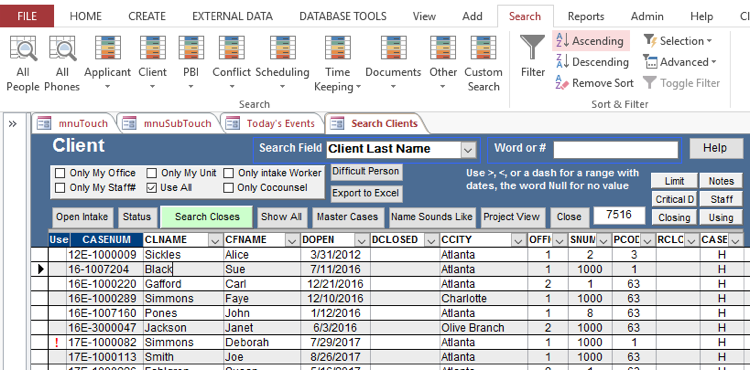
Task: Click the Critical D button
Action: click(674, 199)
